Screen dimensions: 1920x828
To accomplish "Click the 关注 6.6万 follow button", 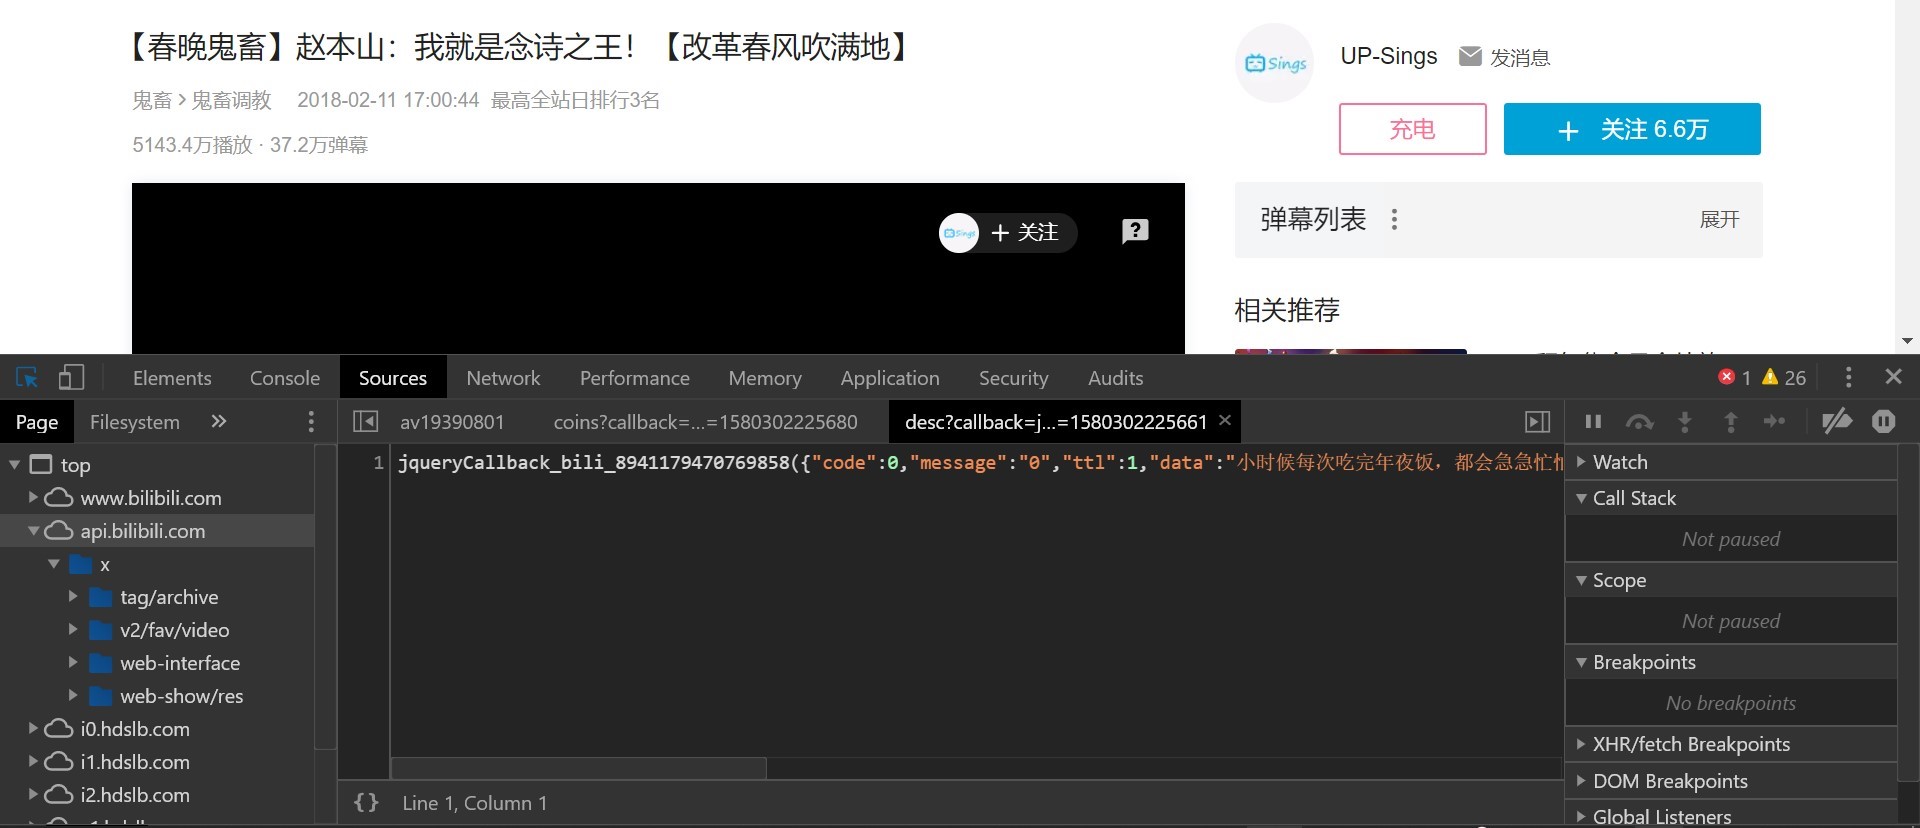I will click(x=1632, y=129).
